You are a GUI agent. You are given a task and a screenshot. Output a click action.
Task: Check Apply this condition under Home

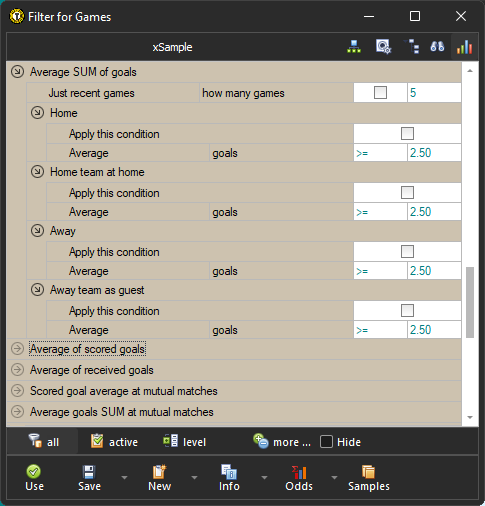[407, 134]
